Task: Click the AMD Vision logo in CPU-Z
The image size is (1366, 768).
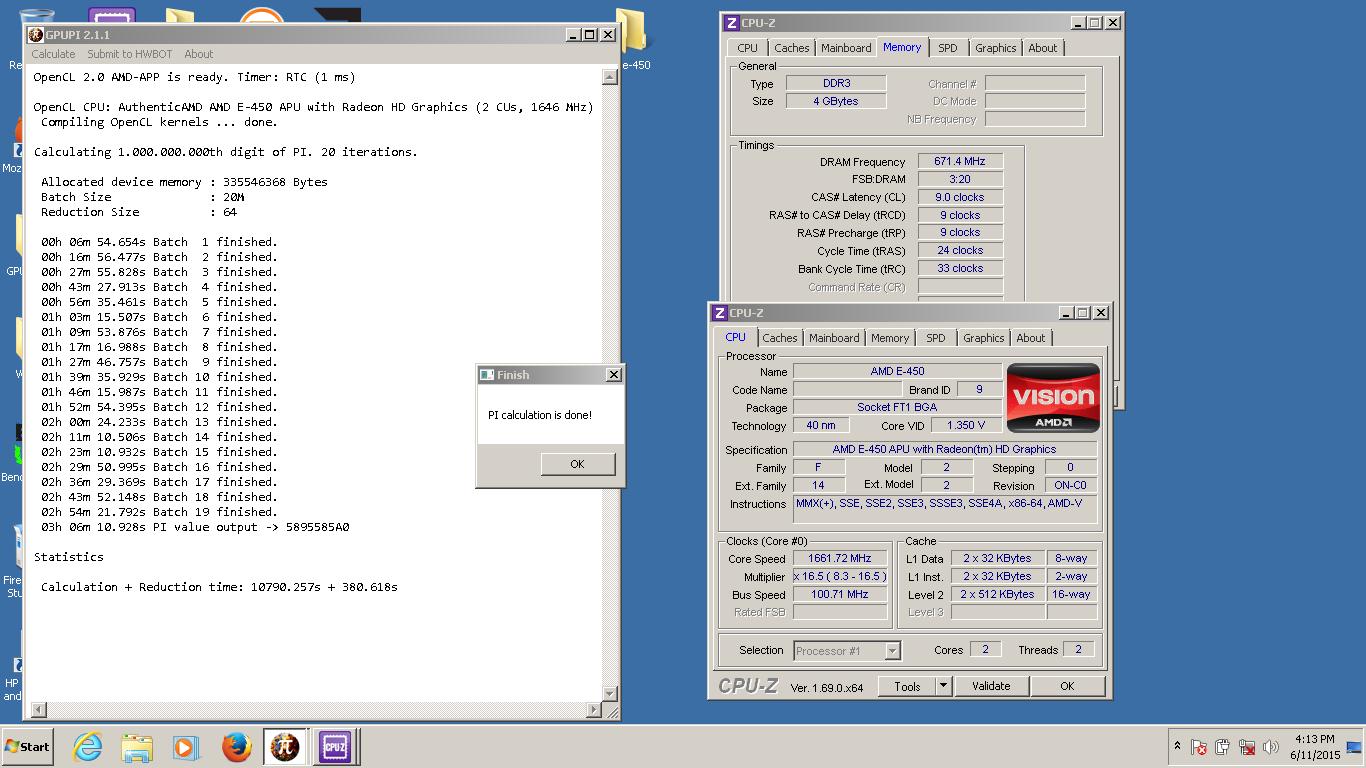Action: coord(1053,397)
